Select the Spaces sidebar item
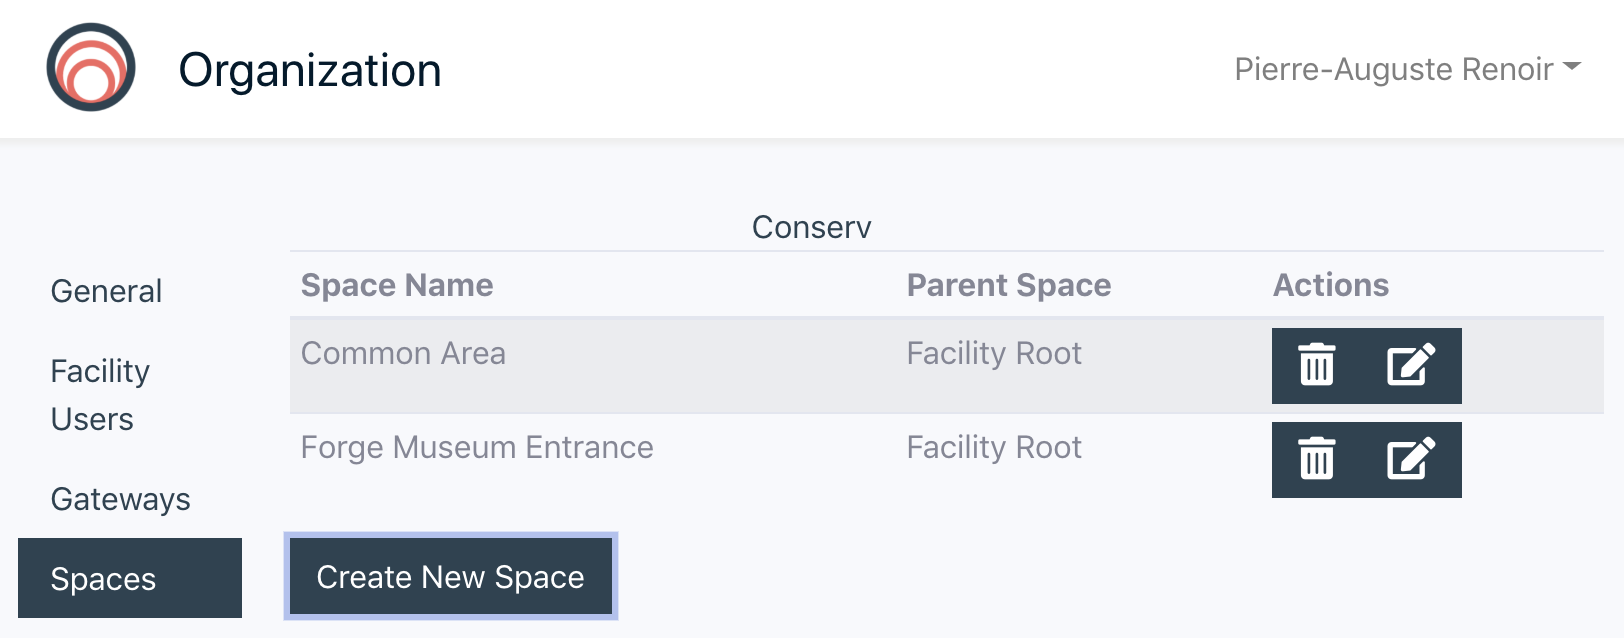1624x638 pixels. [x=130, y=578]
